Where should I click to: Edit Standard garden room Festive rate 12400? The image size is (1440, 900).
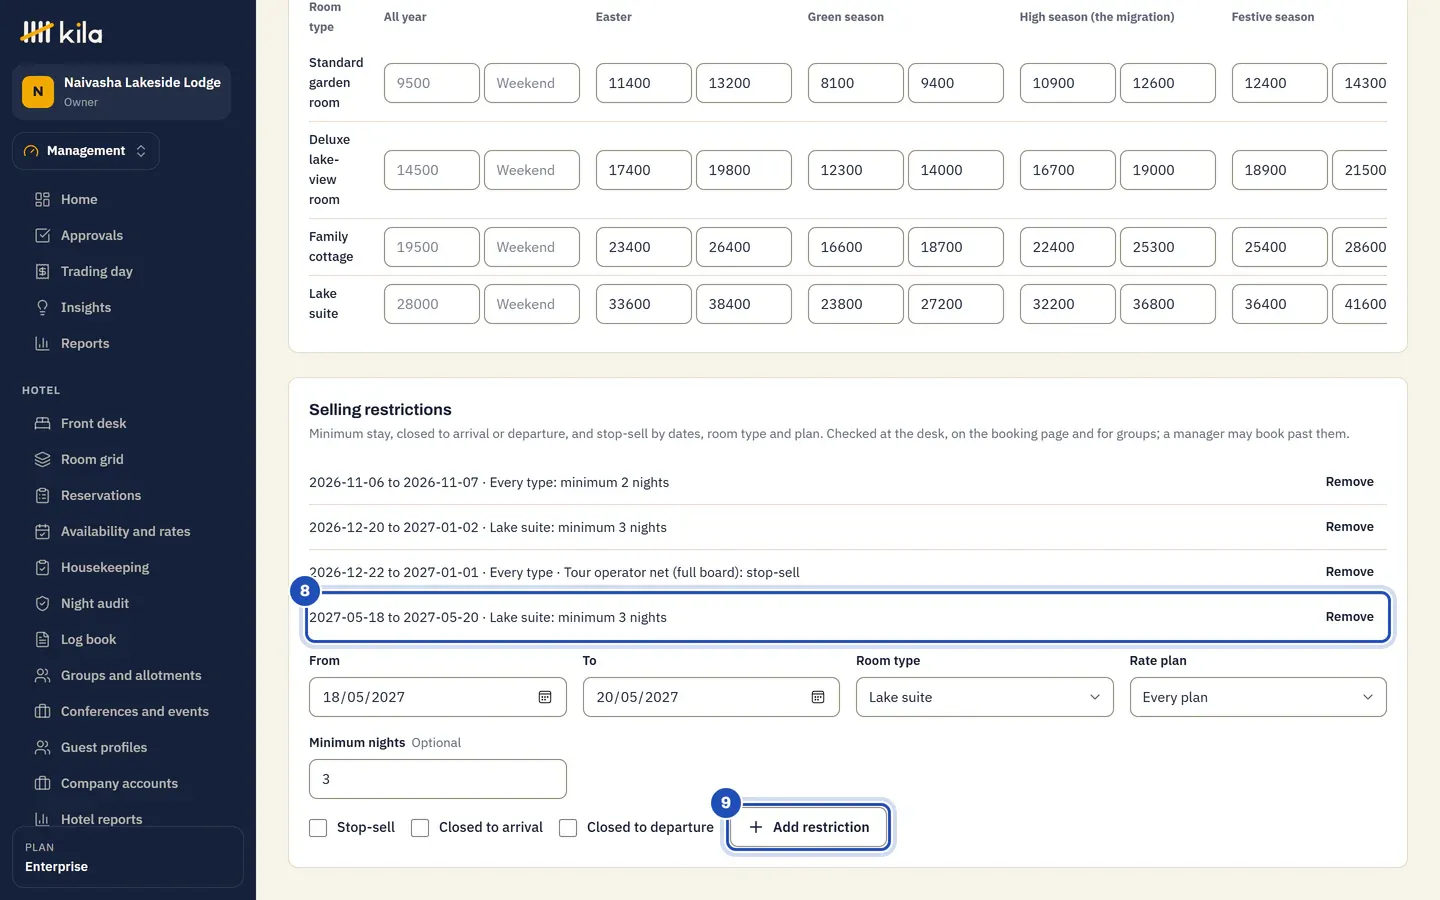pyautogui.click(x=1280, y=83)
